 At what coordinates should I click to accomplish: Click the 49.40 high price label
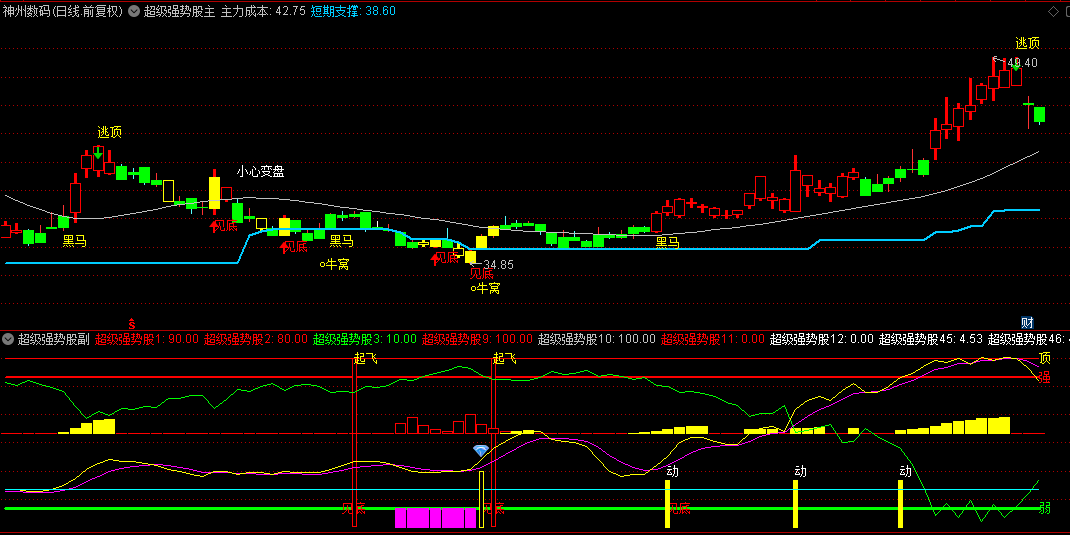point(1022,63)
